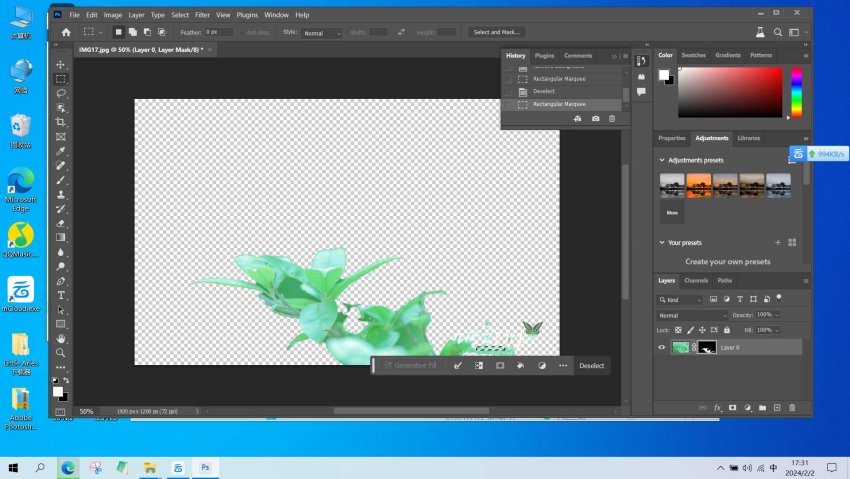Click the Select and Mask button

click(x=496, y=33)
